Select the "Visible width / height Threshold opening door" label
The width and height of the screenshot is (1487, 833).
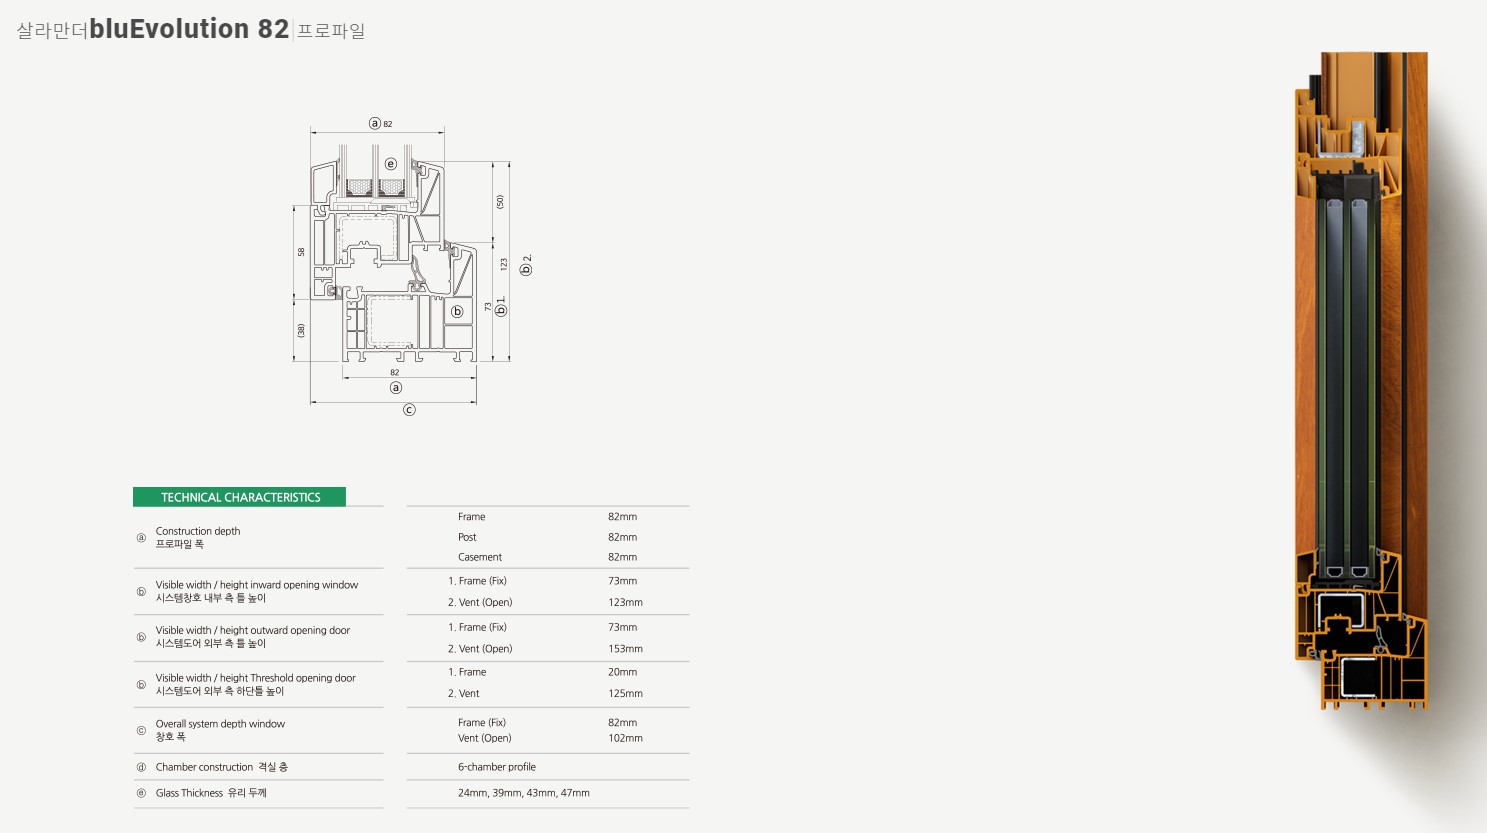[255, 678]
